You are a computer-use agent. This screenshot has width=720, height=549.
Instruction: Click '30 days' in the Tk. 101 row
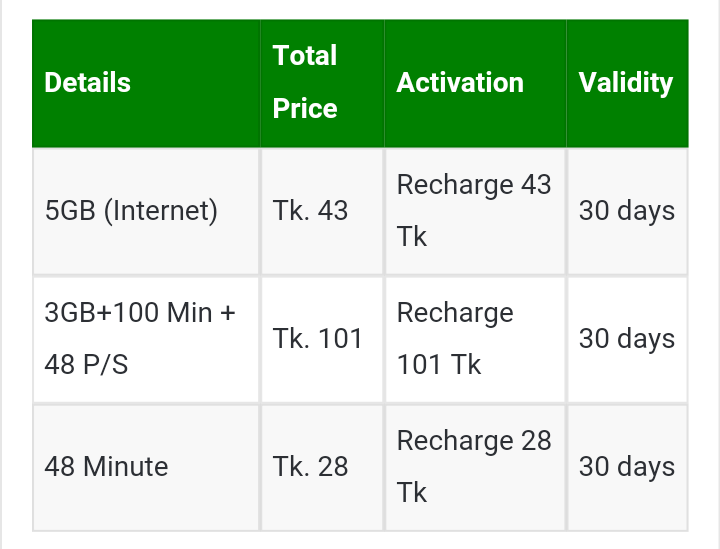tap(627, 339)
